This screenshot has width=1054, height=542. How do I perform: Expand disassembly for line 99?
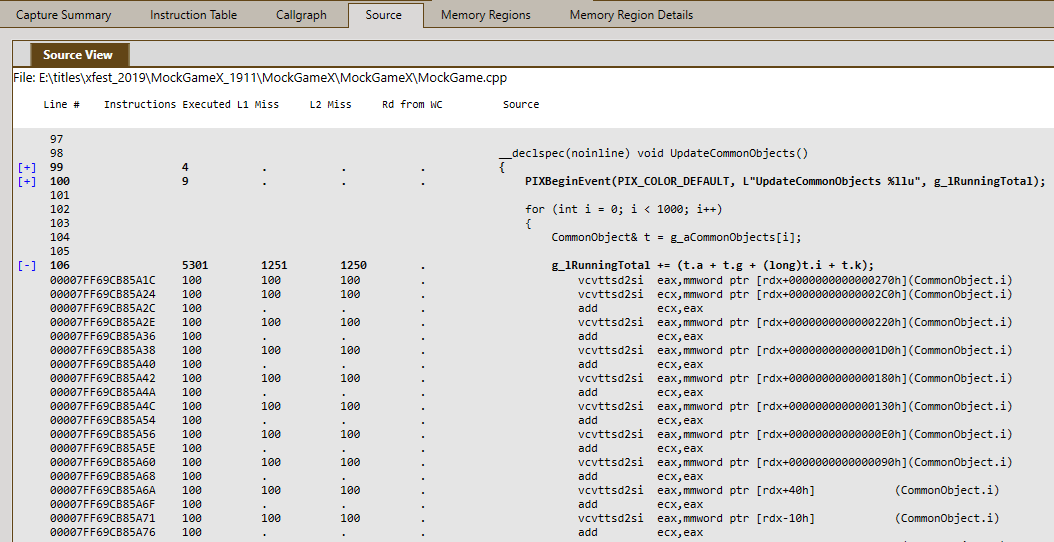point(26,167)
